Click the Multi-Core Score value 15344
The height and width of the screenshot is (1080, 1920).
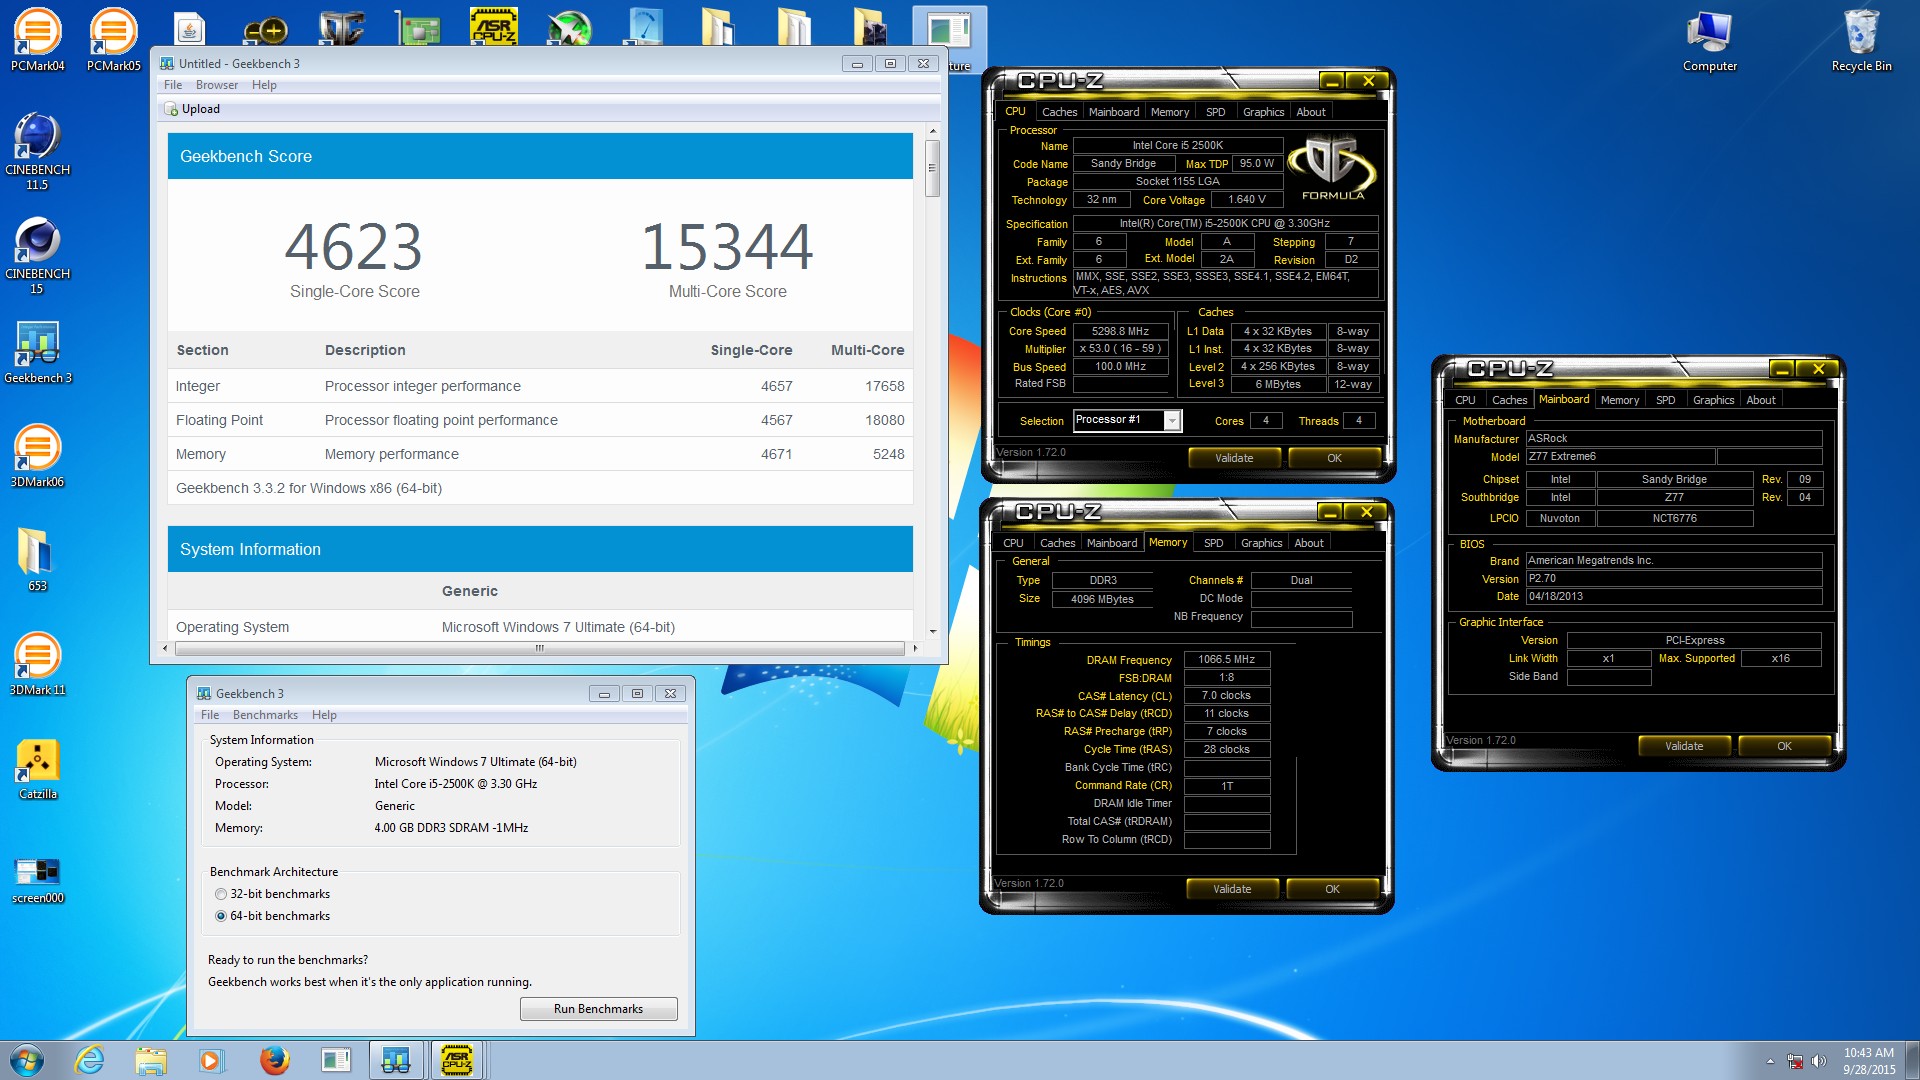[x=727, y=247]
